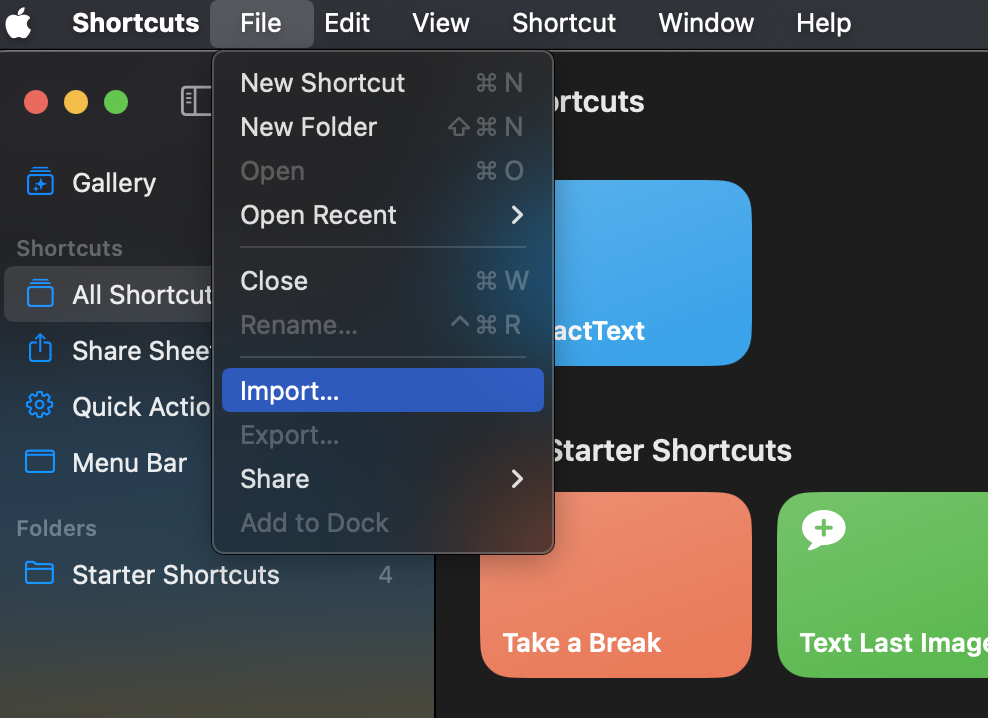The width and height of the screenshot is (988, 718).
Task: Open the Text Last Image shortcut
Action: (x=883, y=585)
